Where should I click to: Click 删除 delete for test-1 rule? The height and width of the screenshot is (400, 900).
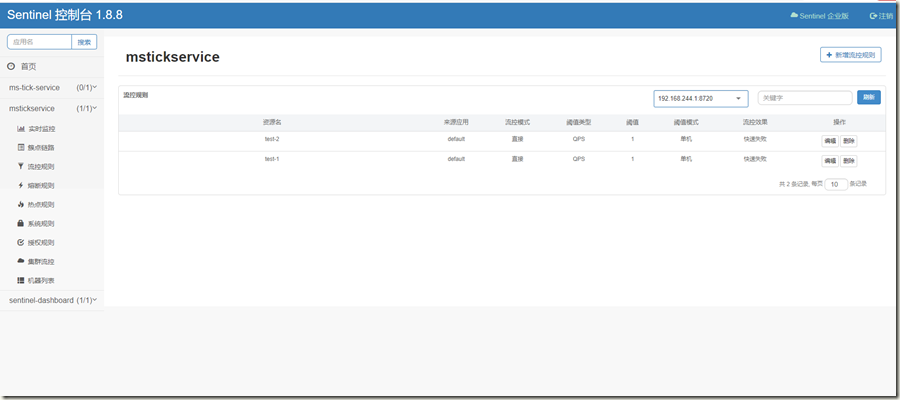tap(849, 161)
